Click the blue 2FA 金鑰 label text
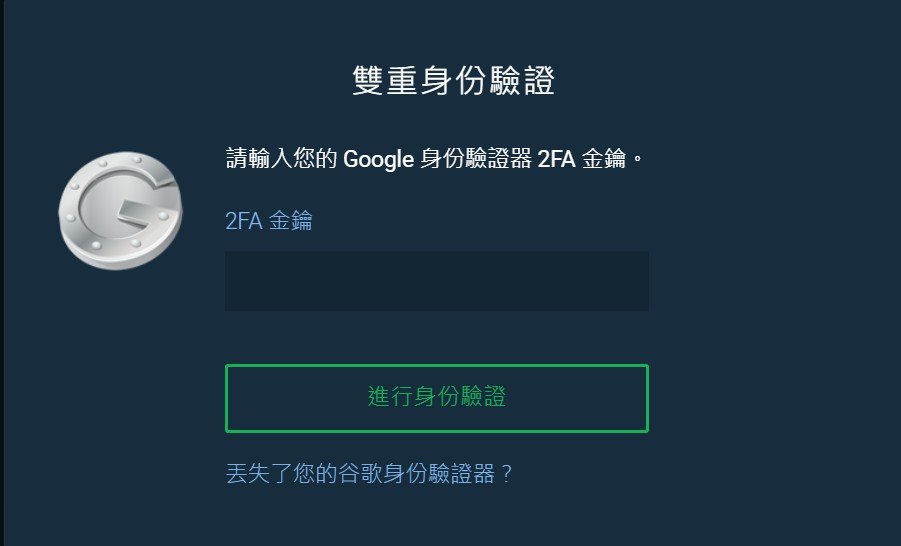The width and height of the screenshot is (901, 546). pos(268,221)
